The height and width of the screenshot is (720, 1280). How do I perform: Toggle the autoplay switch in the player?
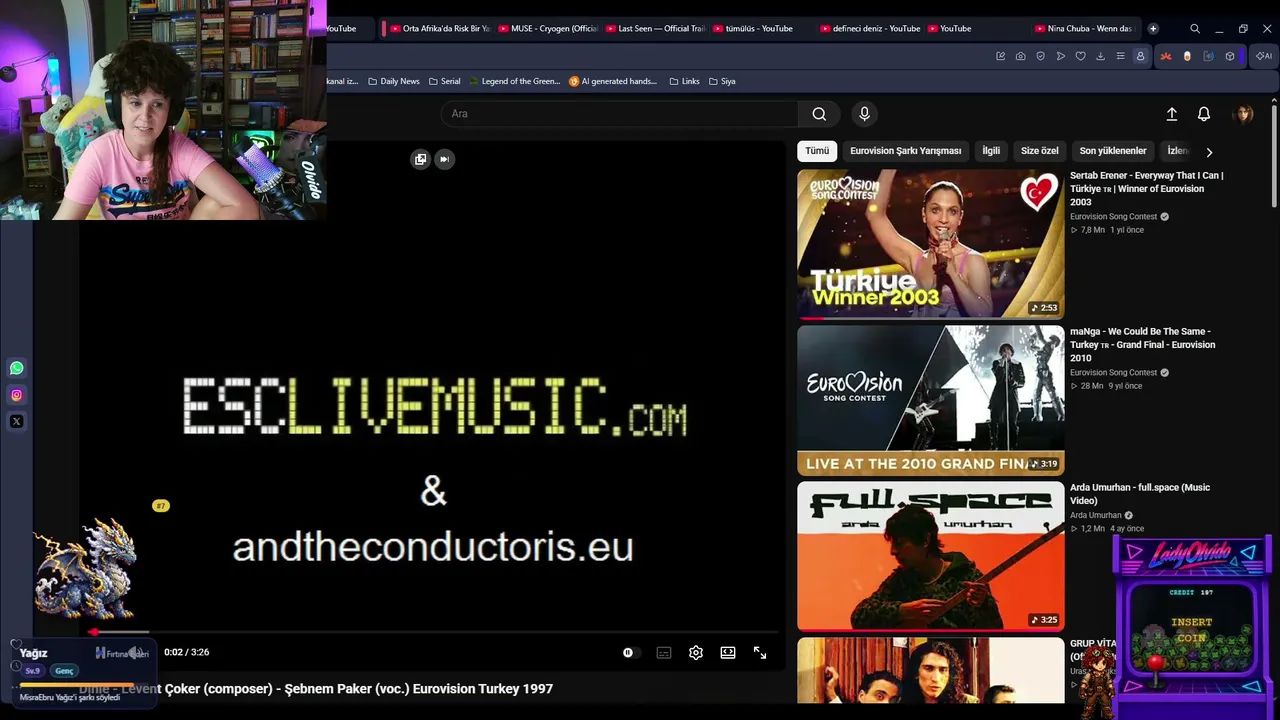[628, 653]
